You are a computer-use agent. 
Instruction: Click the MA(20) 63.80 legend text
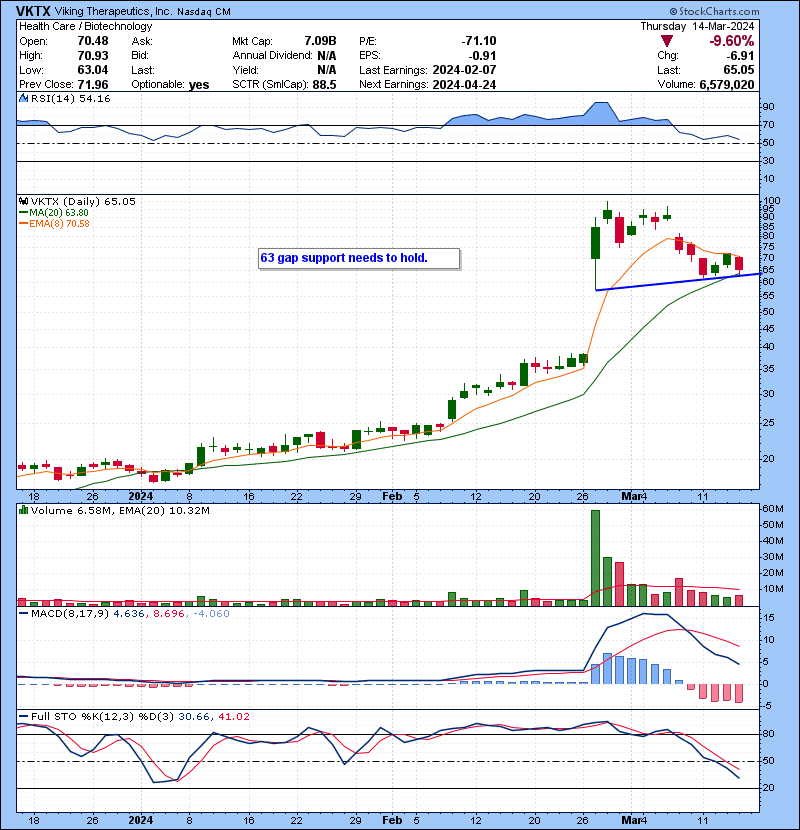click(59, 213)
